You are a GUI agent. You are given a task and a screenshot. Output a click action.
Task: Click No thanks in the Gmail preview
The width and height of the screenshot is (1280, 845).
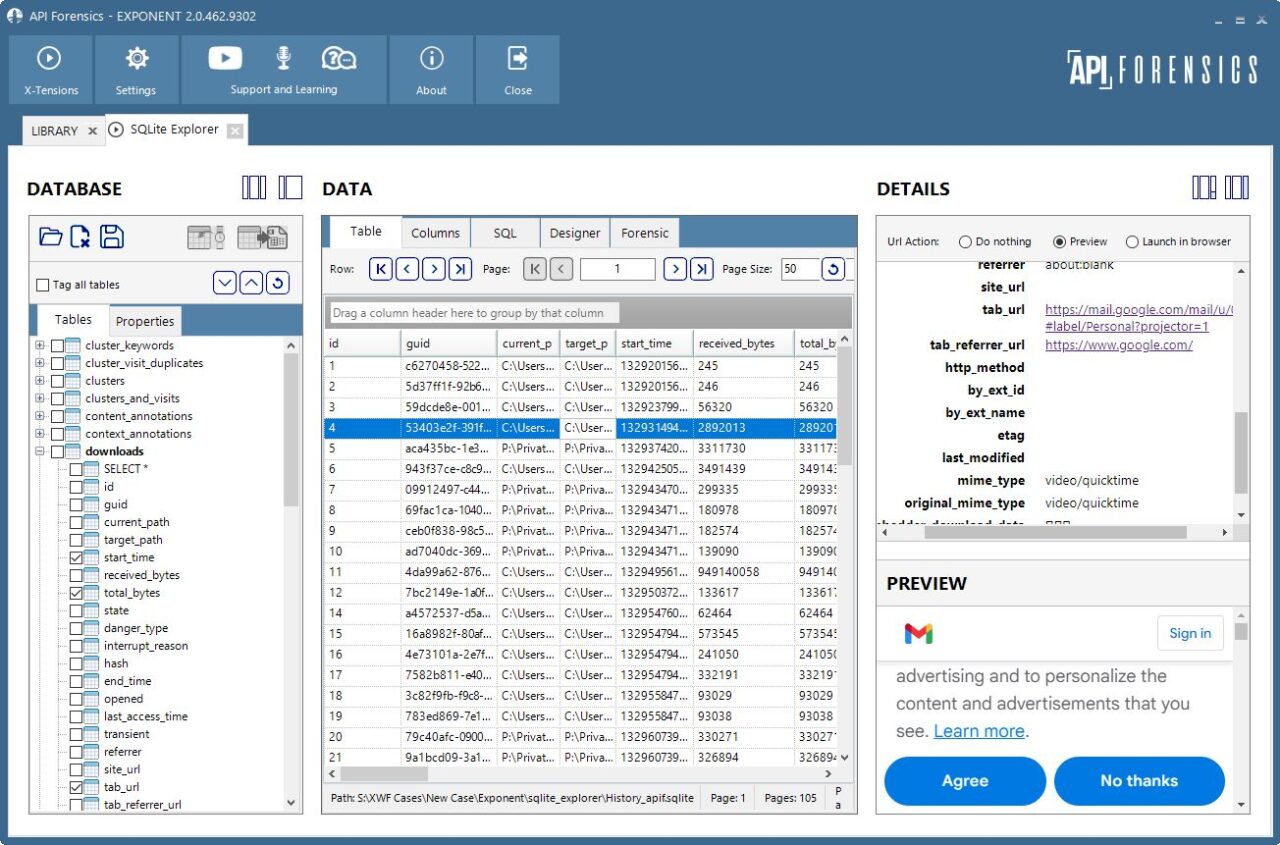[1138, 781]
